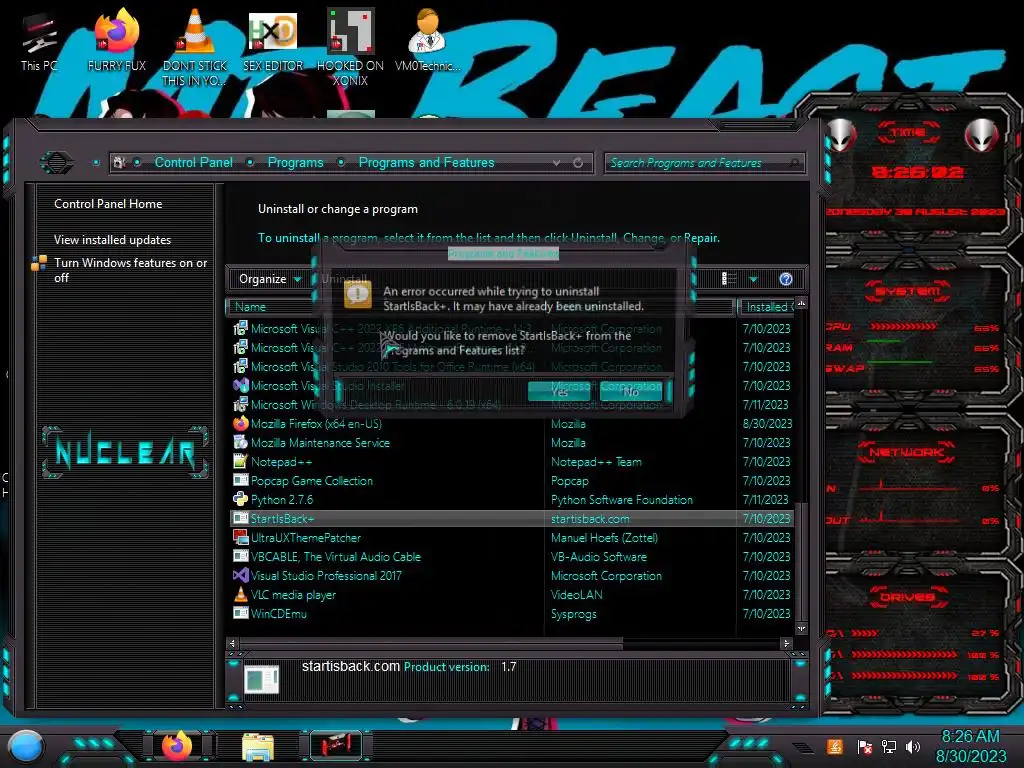
Task: Click the scroll right arrow of the list
Action: click(x=786, y=643)
